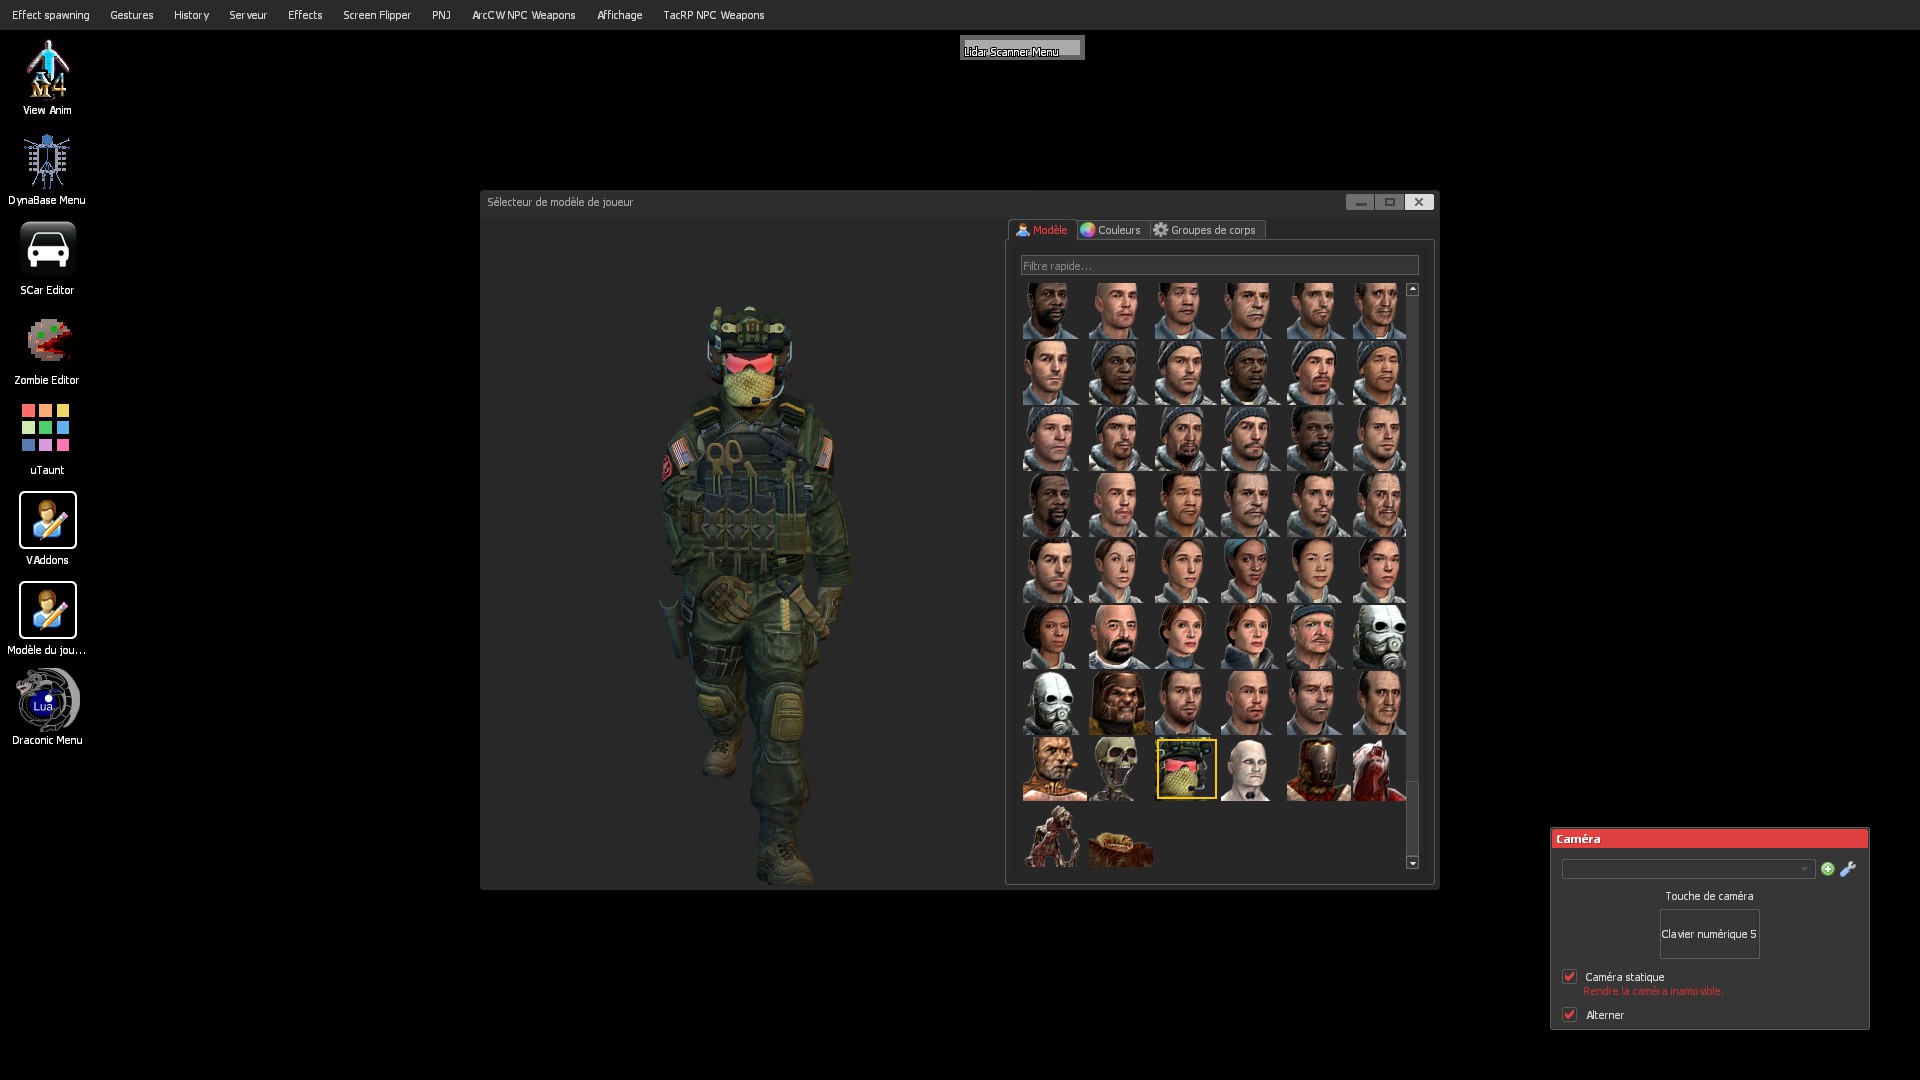Open the Effects menu
This screenshot has width=1920, height=1080.
[x=305, y=15]
